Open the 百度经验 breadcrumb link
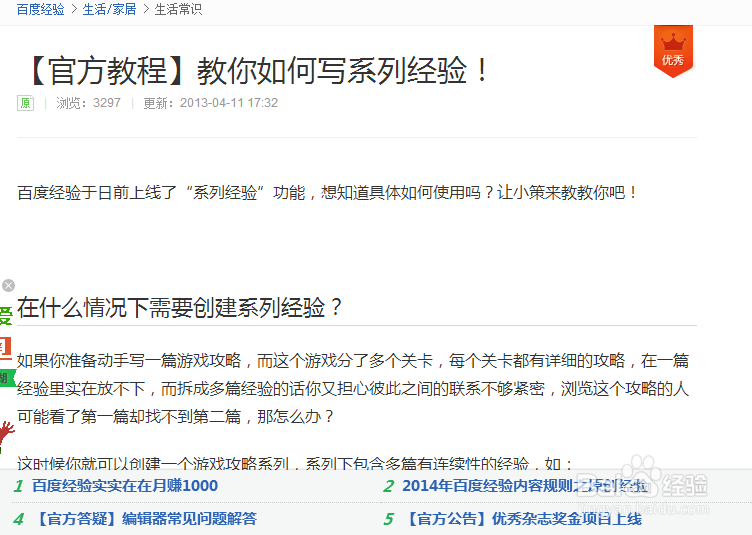The width and height of the screenshot is (752, 535). (x=40, y=9)
